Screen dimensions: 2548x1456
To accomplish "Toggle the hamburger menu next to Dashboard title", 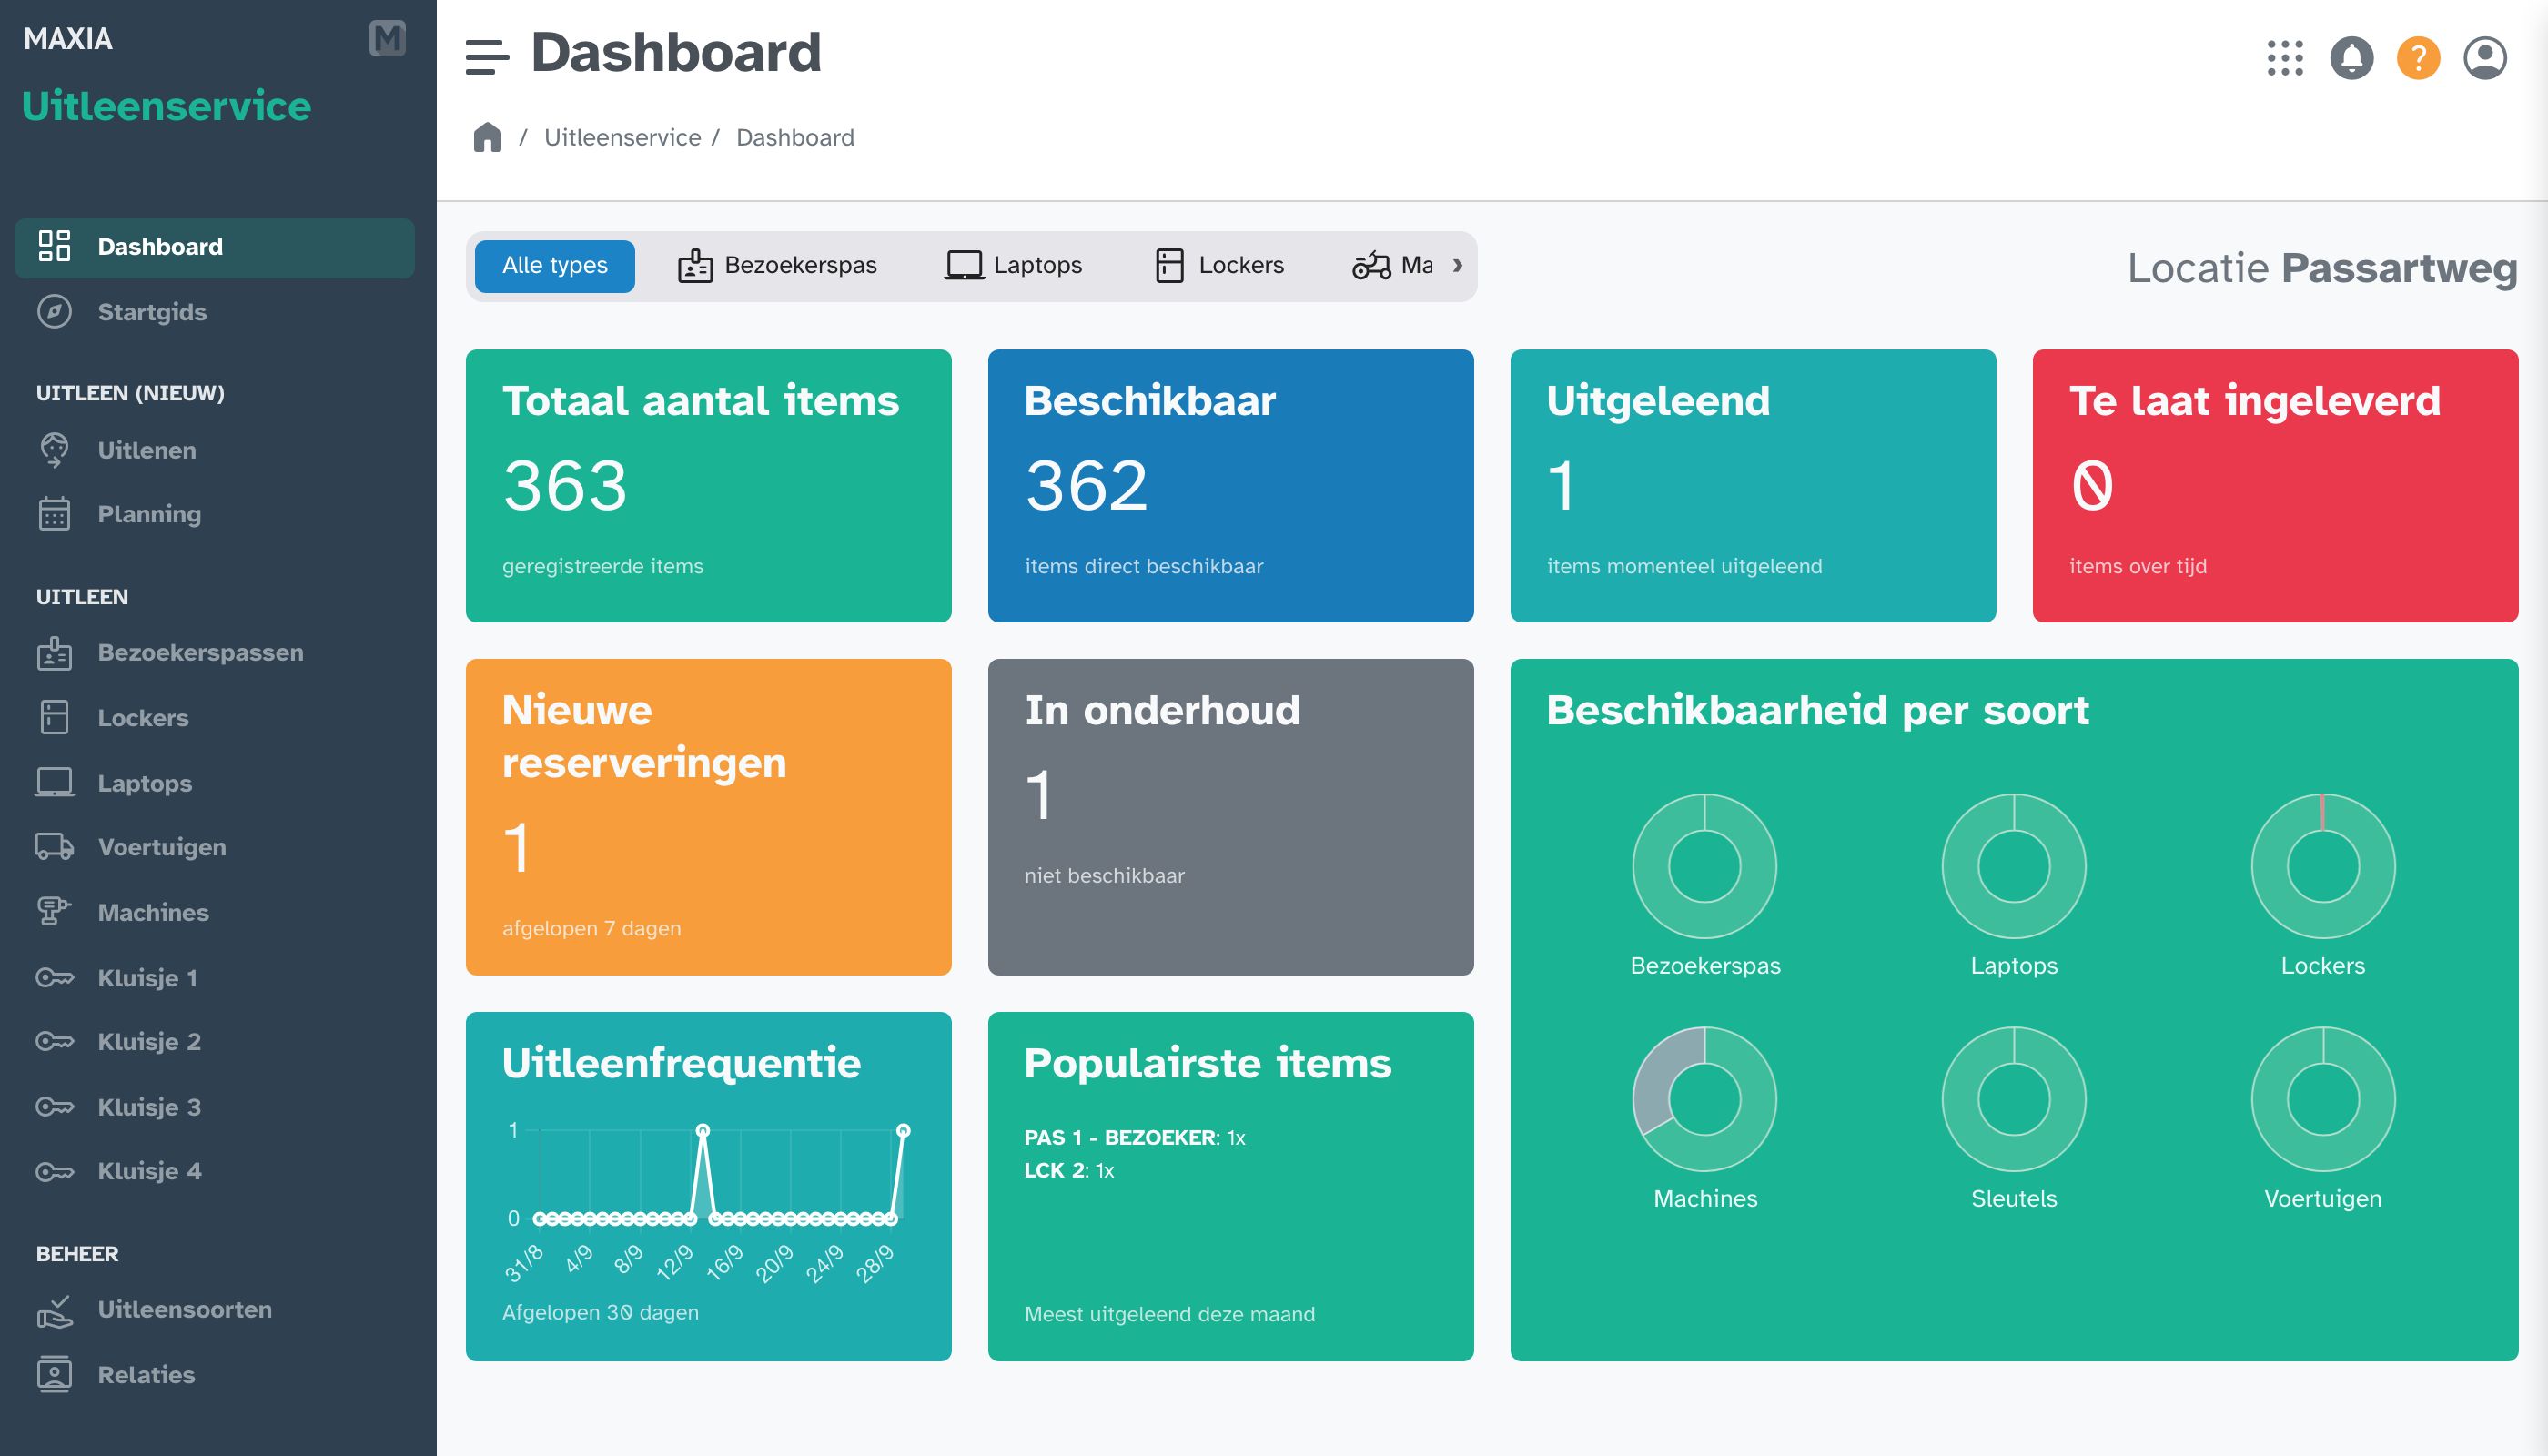I will pyautogui.click(x=487, y=57).
